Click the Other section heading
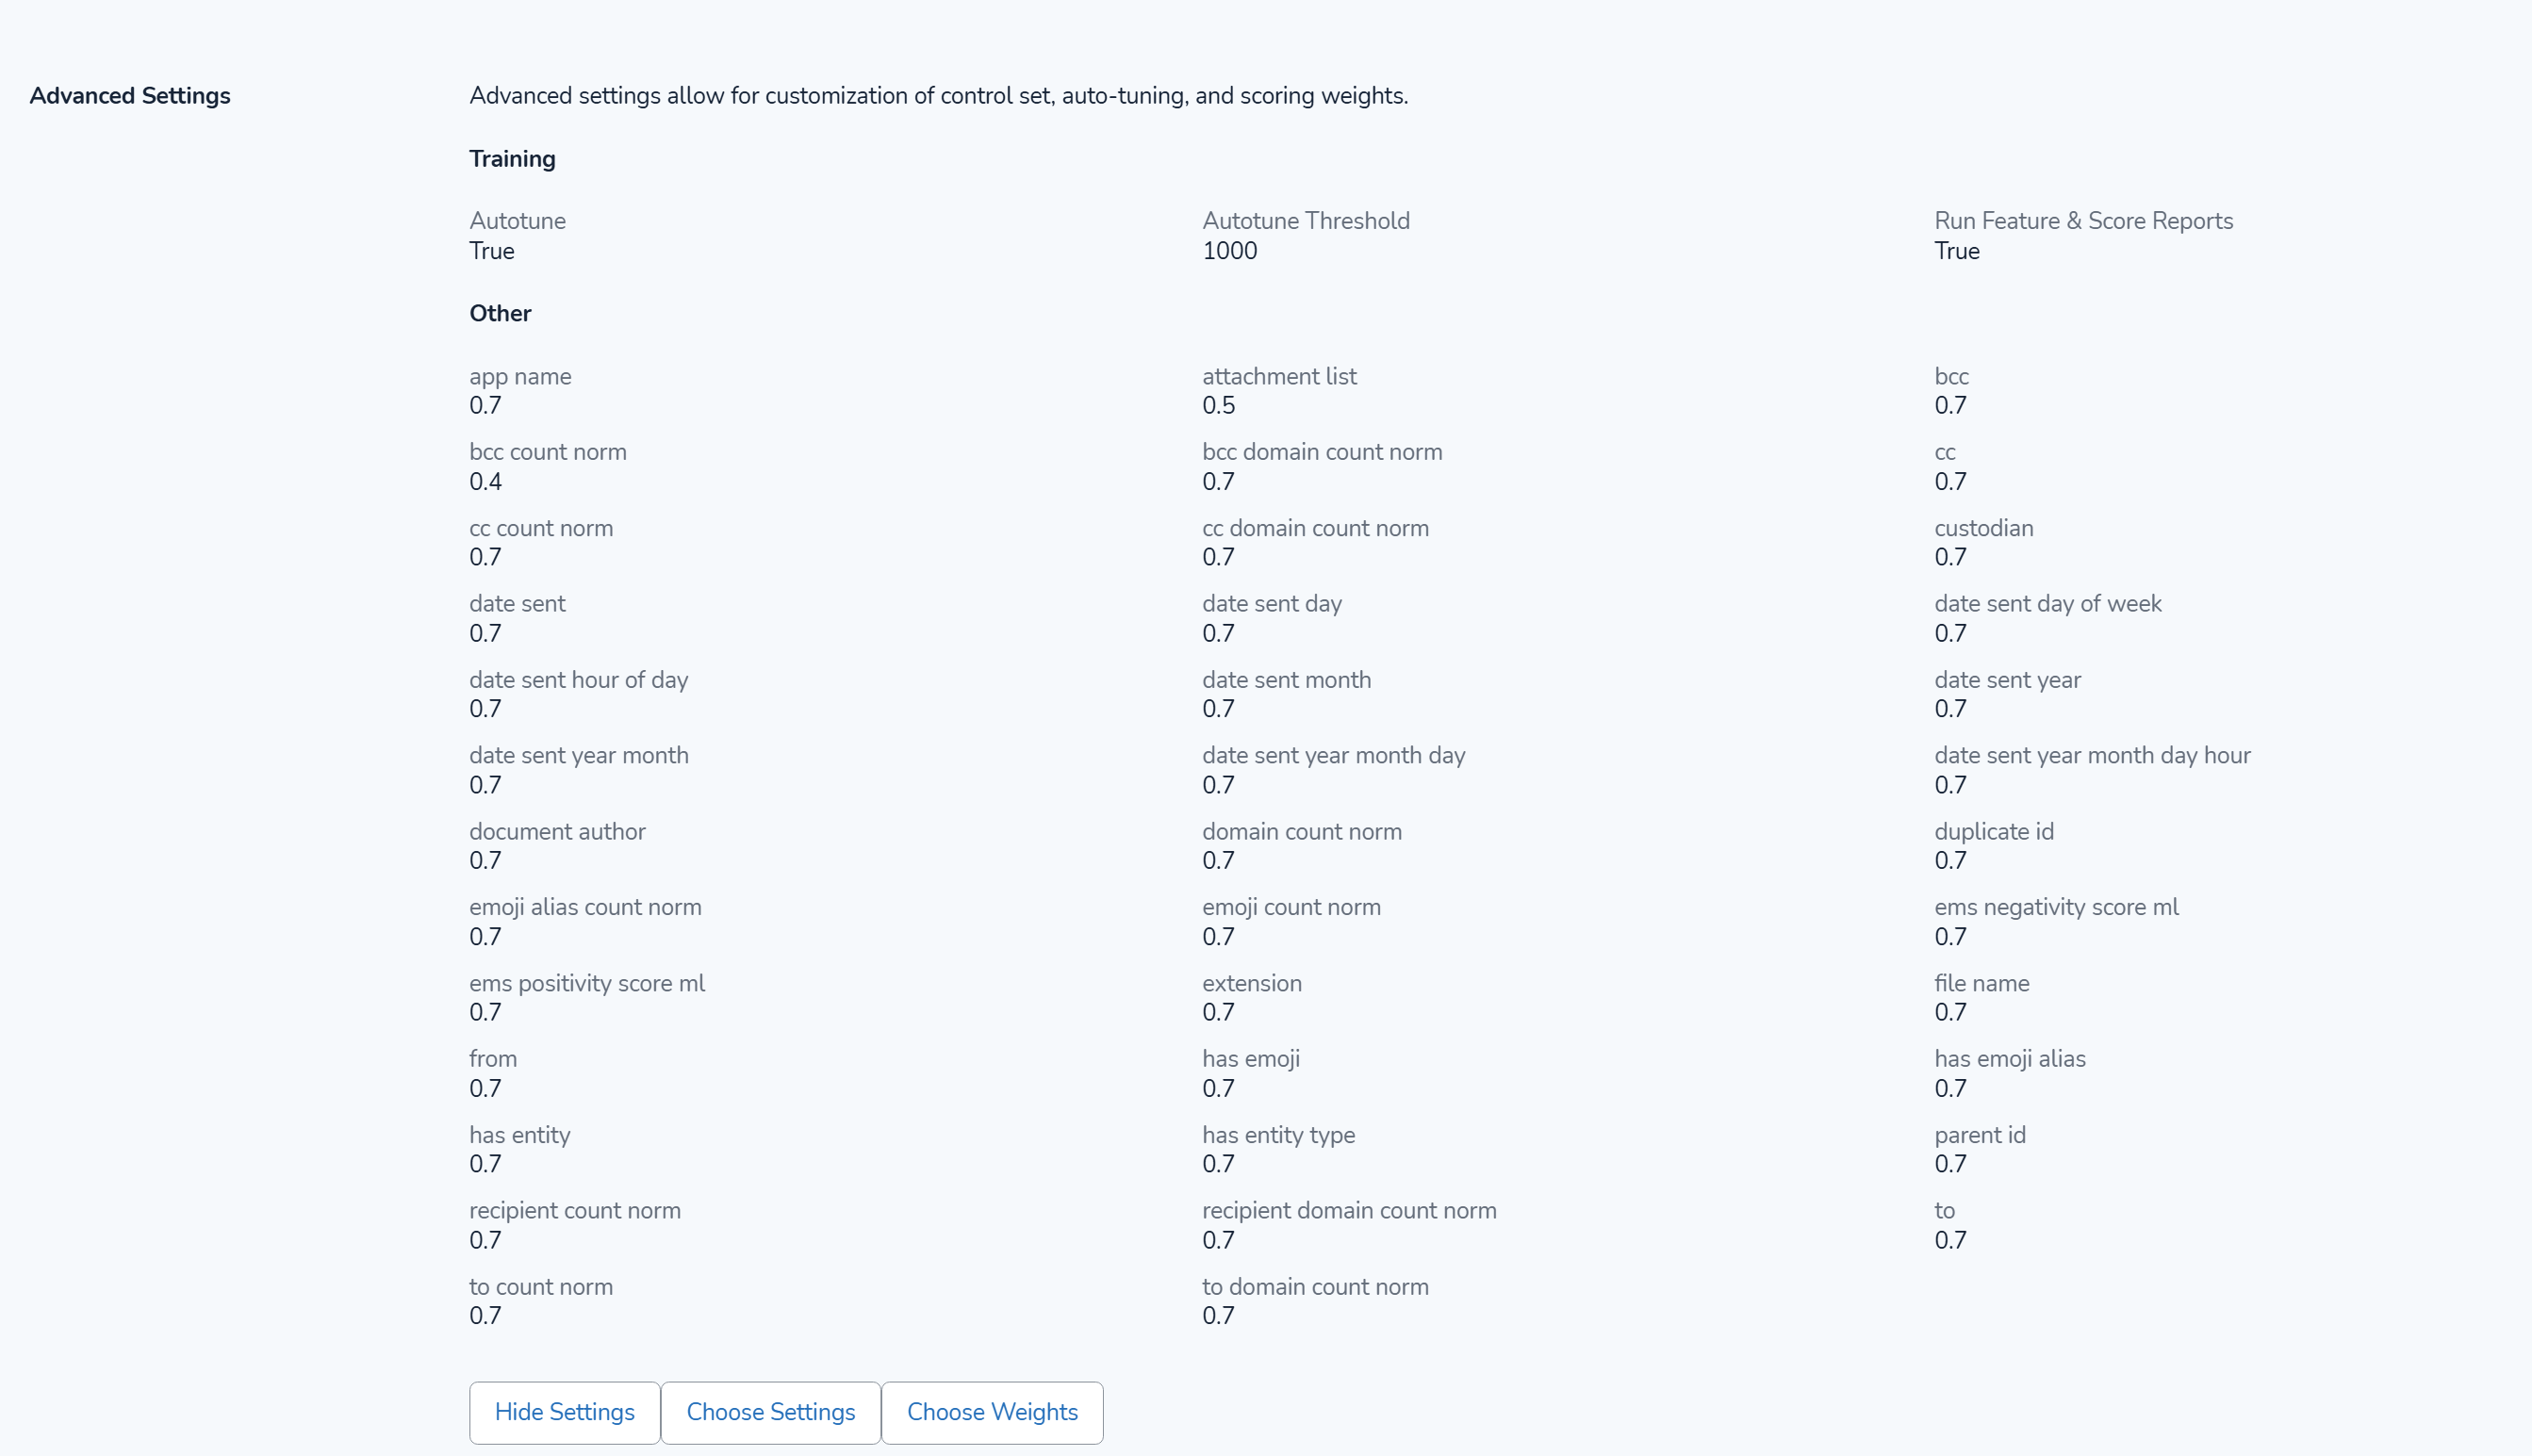Viewport: 2532px width, 1456px height. click(x=500, y=313)
